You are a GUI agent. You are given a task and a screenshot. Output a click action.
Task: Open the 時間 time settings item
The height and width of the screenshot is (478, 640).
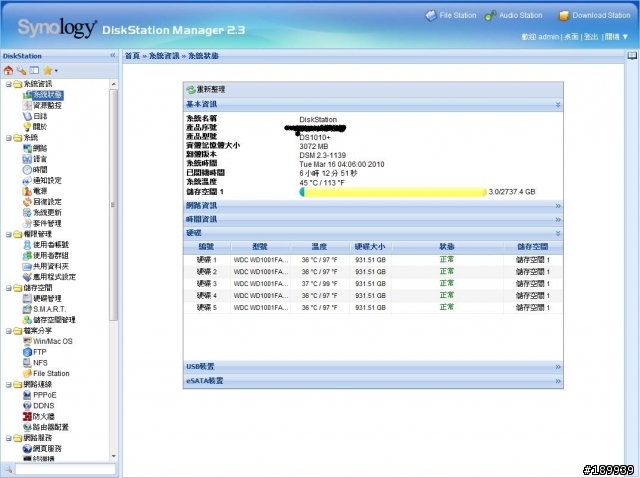click(35, 169)
